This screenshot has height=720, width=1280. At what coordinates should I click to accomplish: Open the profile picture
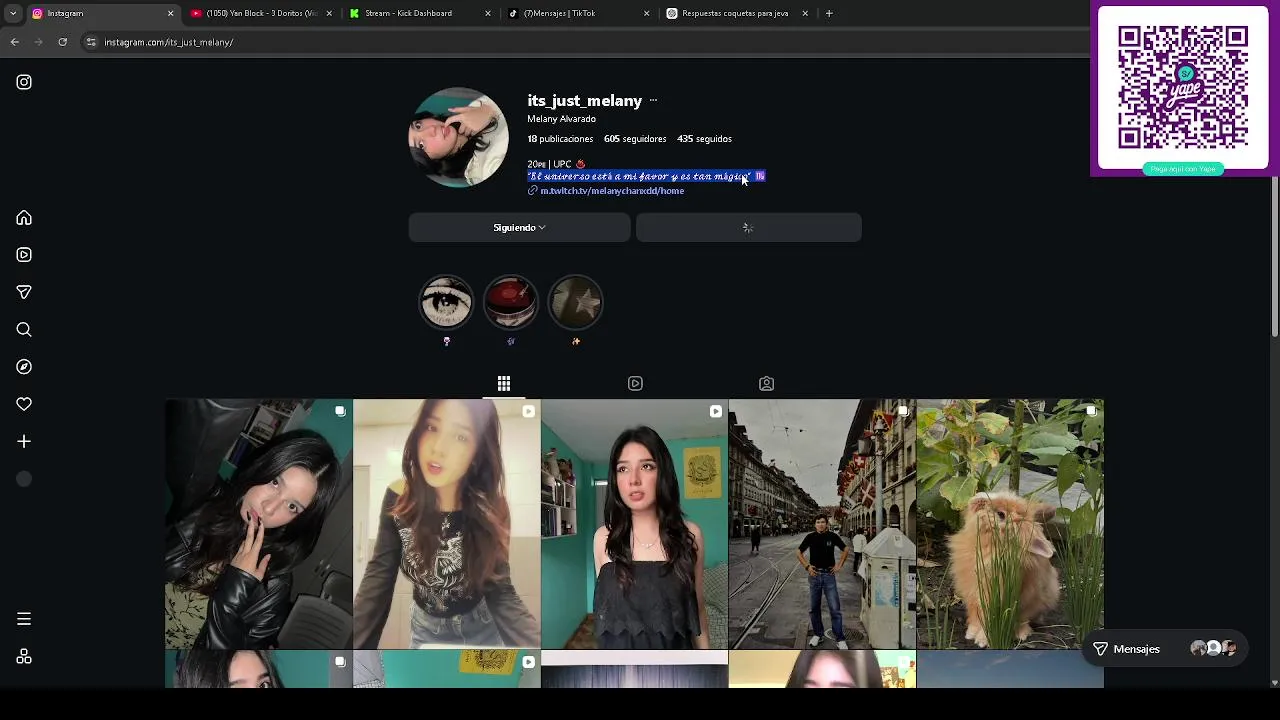458,137
